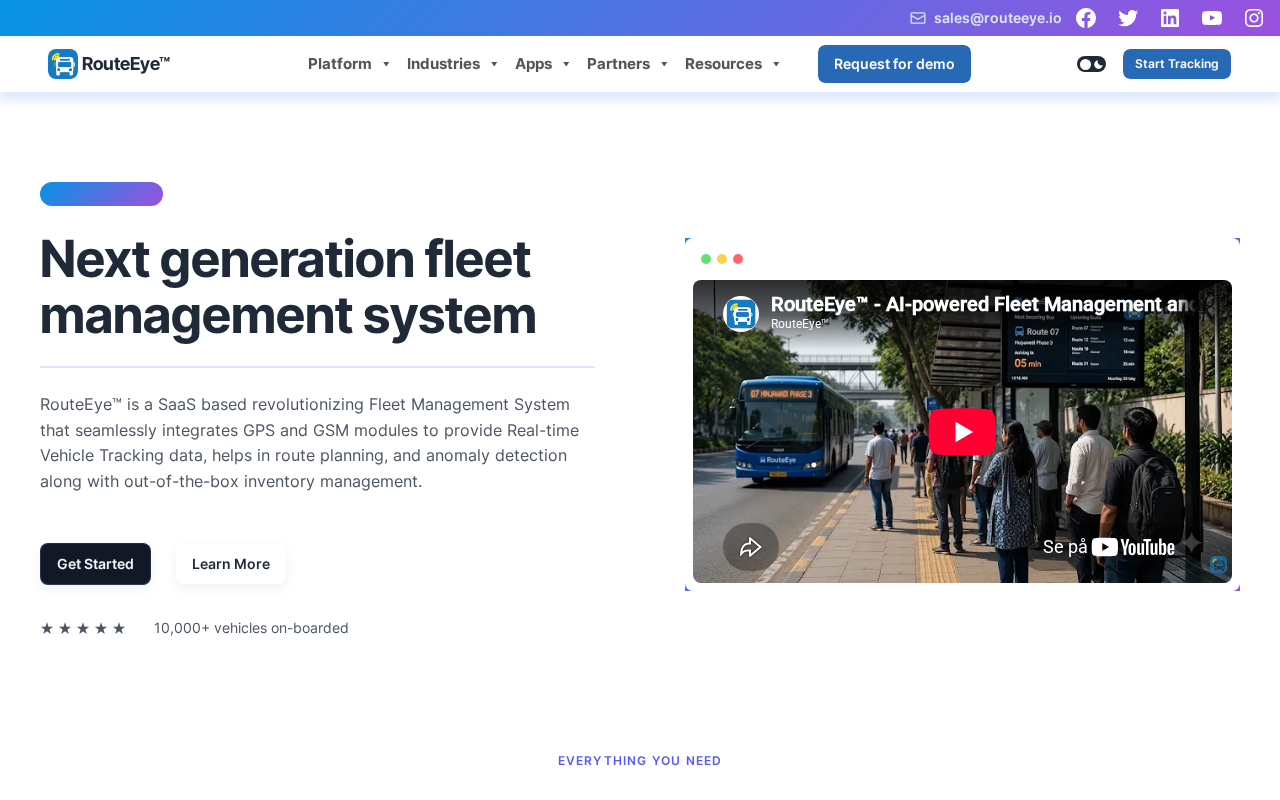1280x800 pixels.
Task: Click the five-star rating row
Action: pos(83,628)
